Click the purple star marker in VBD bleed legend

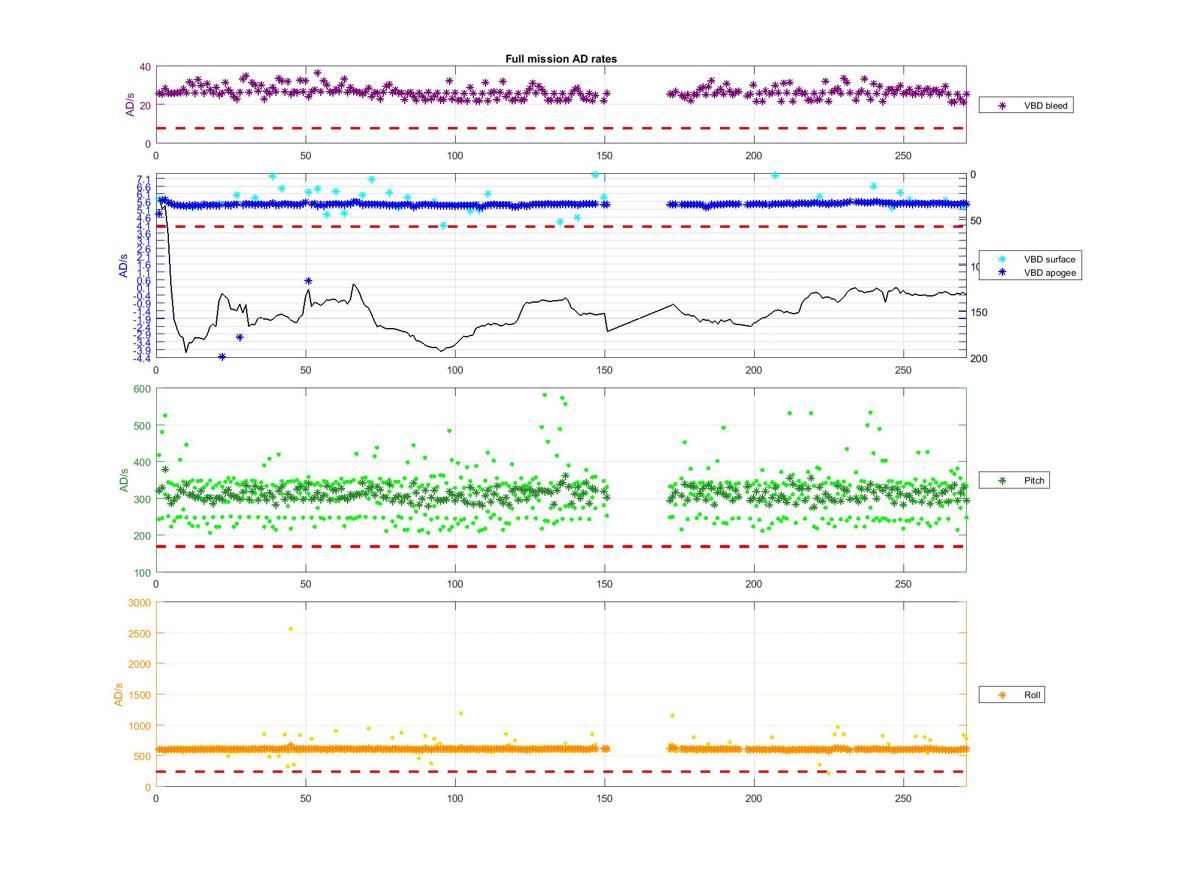[1002, 105]
